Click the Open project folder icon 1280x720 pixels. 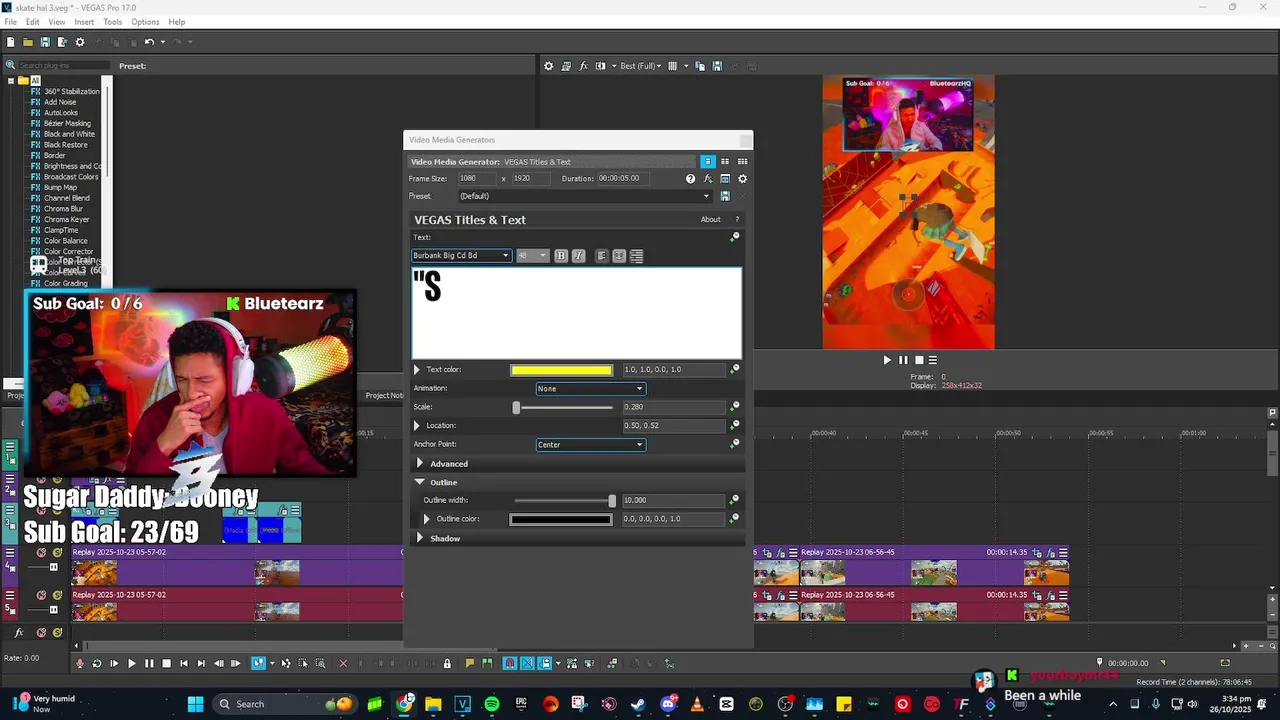click(28, 42)
